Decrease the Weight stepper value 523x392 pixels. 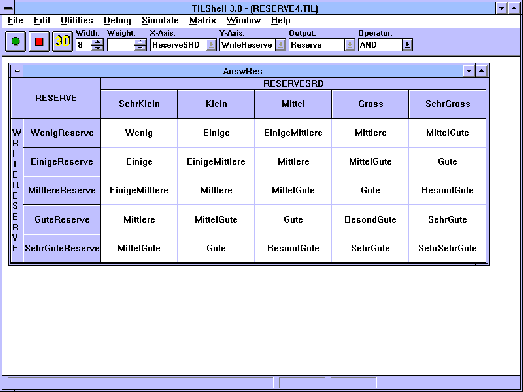point(140,48)
